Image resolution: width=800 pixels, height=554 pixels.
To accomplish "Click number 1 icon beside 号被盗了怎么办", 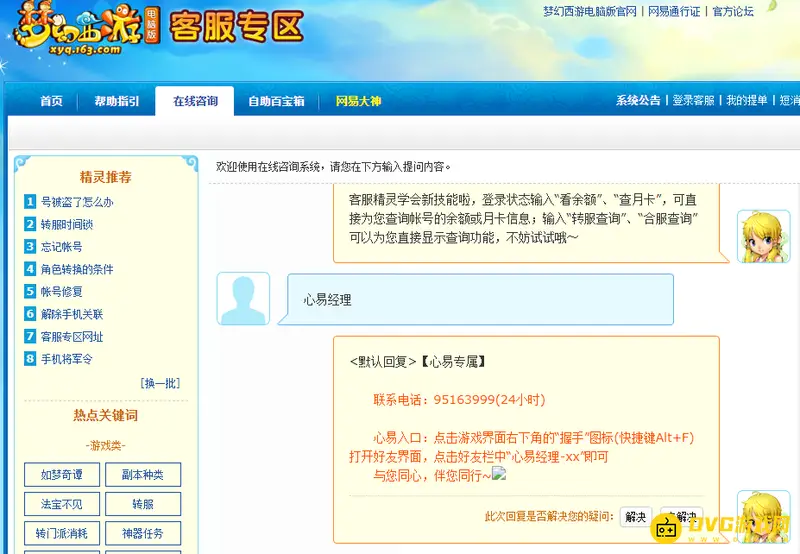I will tap(30, 202).
